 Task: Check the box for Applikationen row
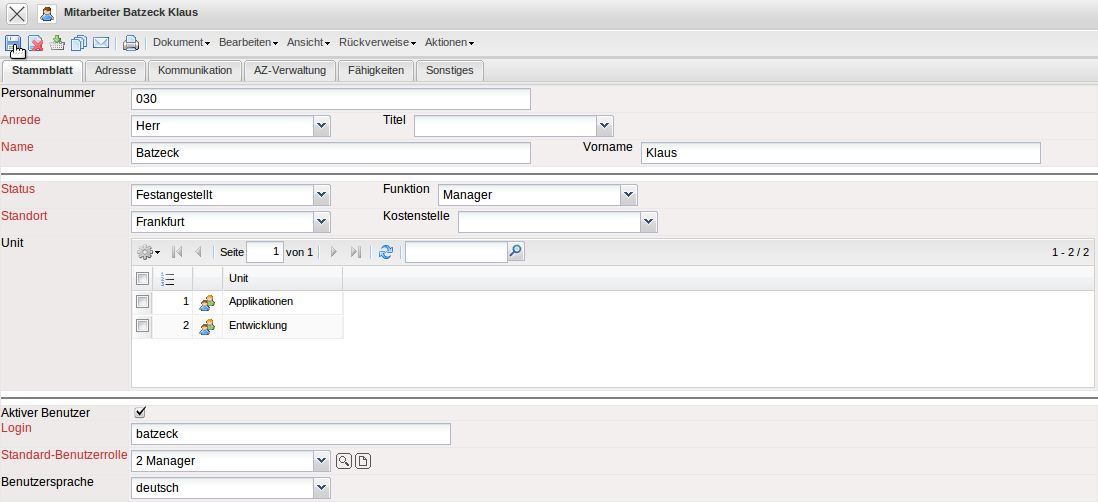142,301
